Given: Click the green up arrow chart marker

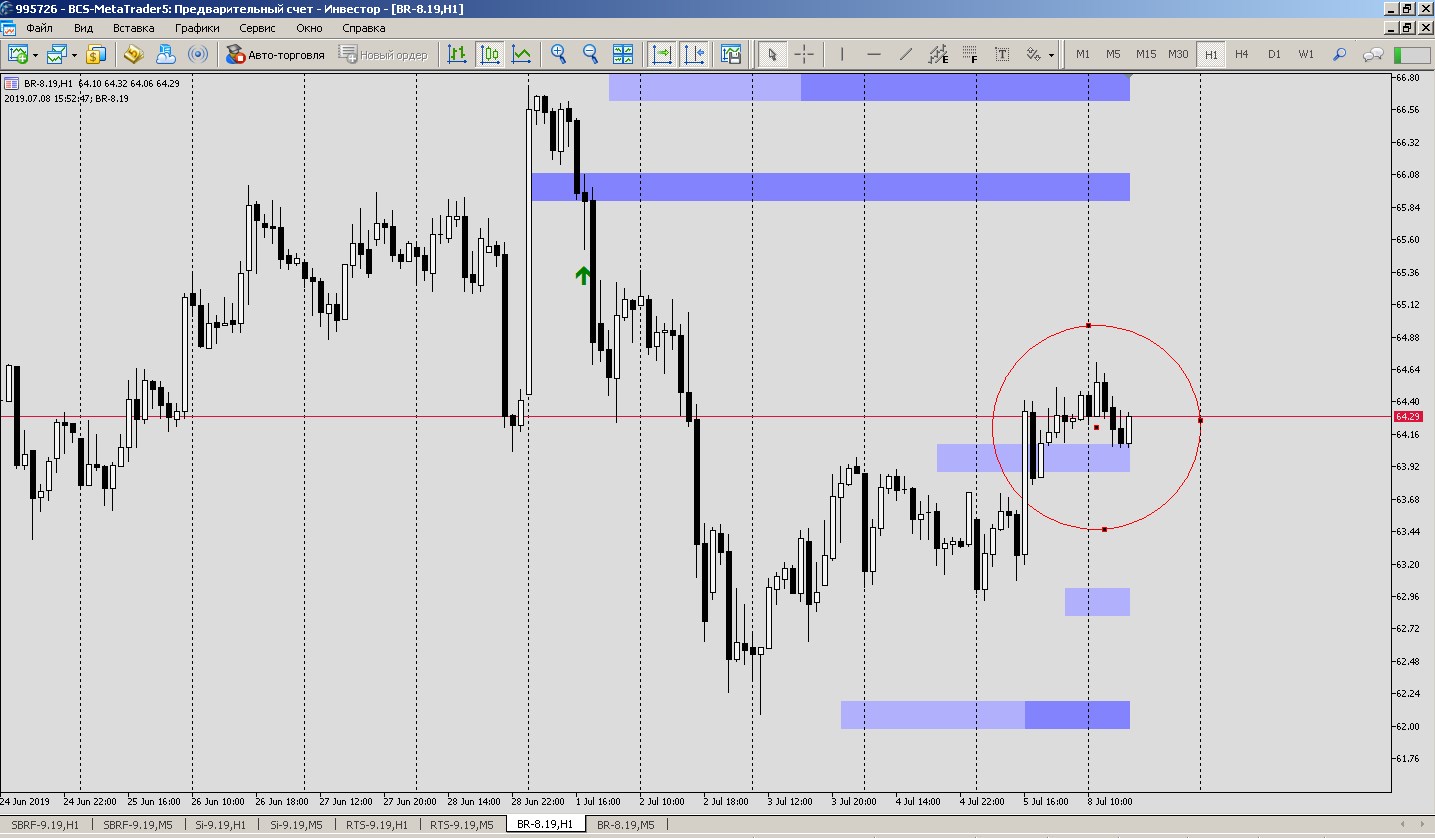Looking at the screenshot, I should click(583, 276).
